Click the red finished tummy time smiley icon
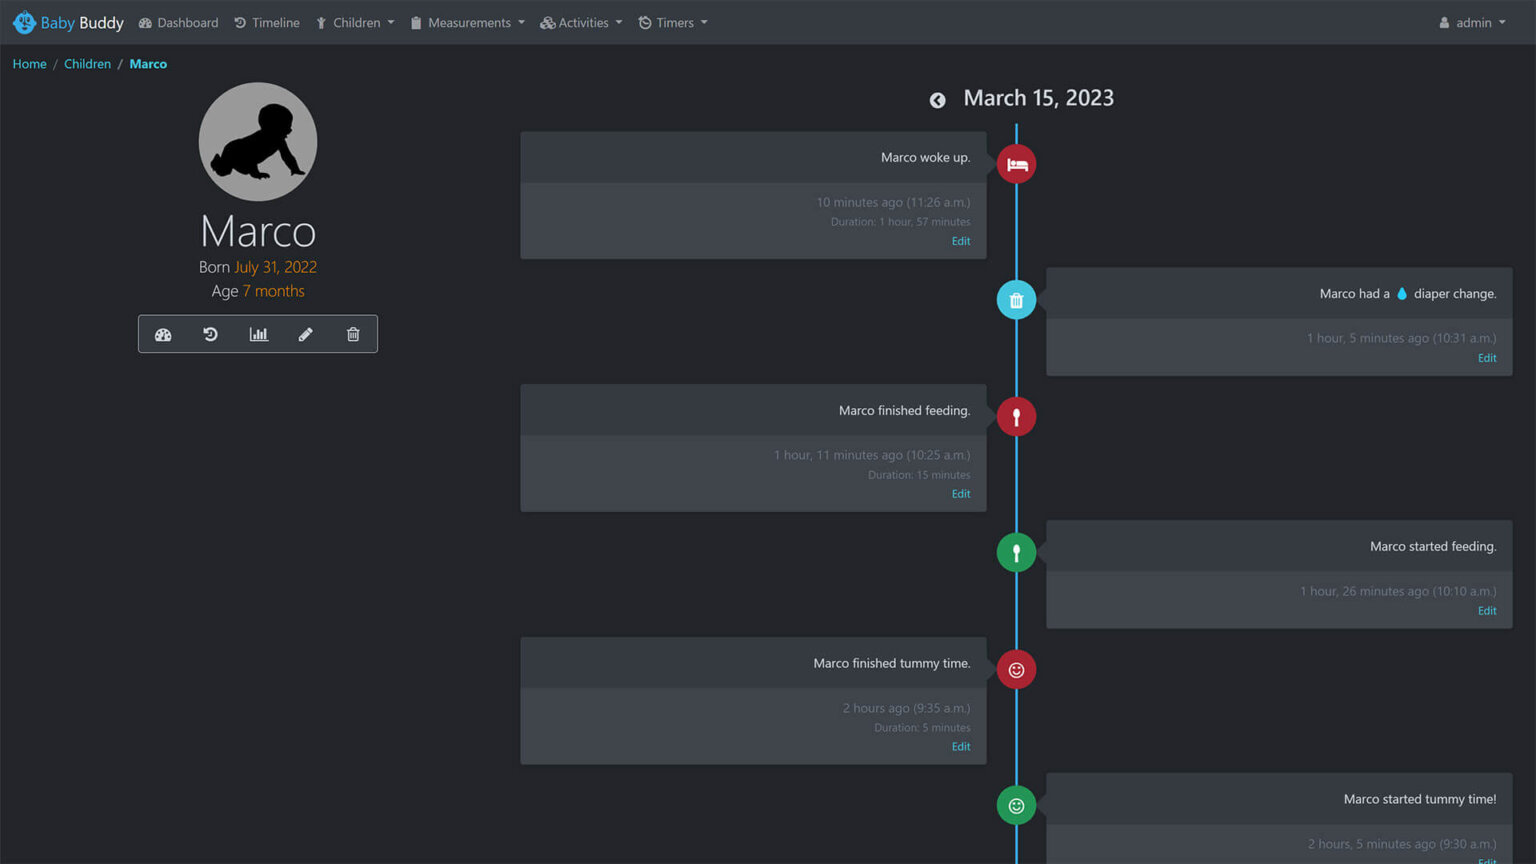Viewport: 1536px width, 864px height. click(x=1016, y=670)
